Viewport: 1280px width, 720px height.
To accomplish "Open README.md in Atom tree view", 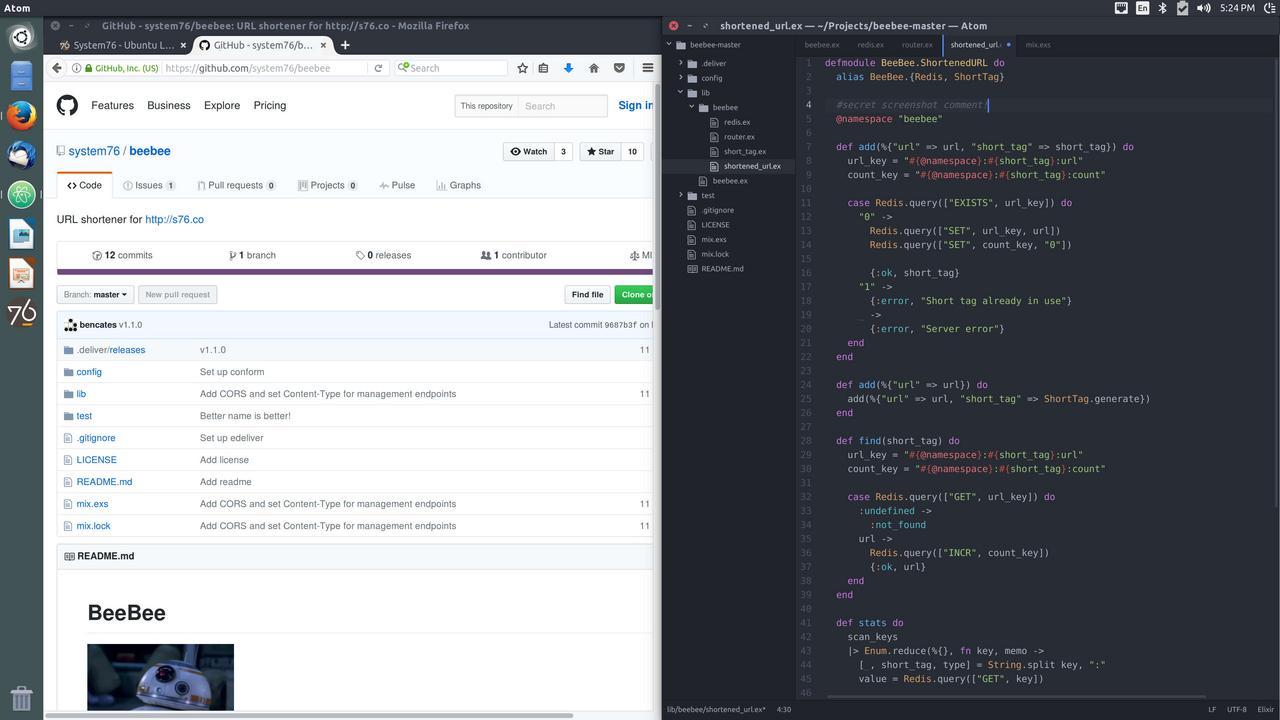I will pos(722,269).
